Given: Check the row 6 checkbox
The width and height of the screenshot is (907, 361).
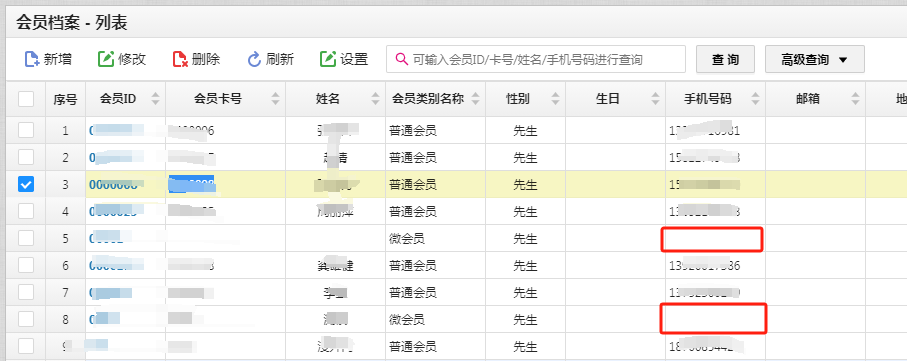Looking at the screenshot, I should click(26, 265).
